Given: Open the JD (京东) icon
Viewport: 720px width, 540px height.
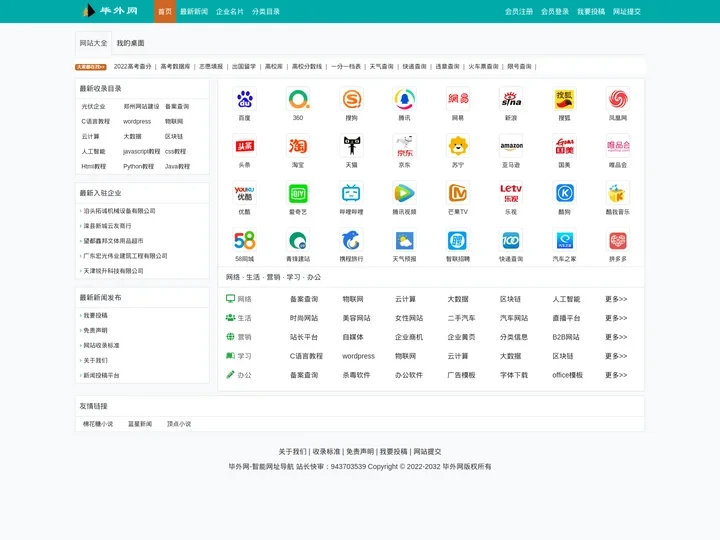Looking at the screenshot, I should click(x=405, y=146).
